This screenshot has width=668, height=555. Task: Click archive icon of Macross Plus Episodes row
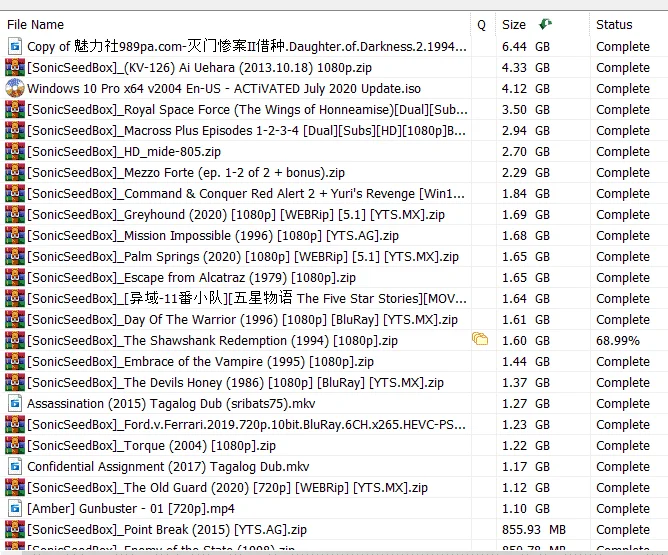15,130
